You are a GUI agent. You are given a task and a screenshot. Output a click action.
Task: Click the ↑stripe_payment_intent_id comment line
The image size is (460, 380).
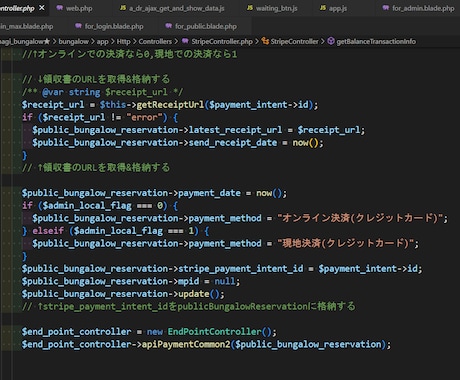188,306
